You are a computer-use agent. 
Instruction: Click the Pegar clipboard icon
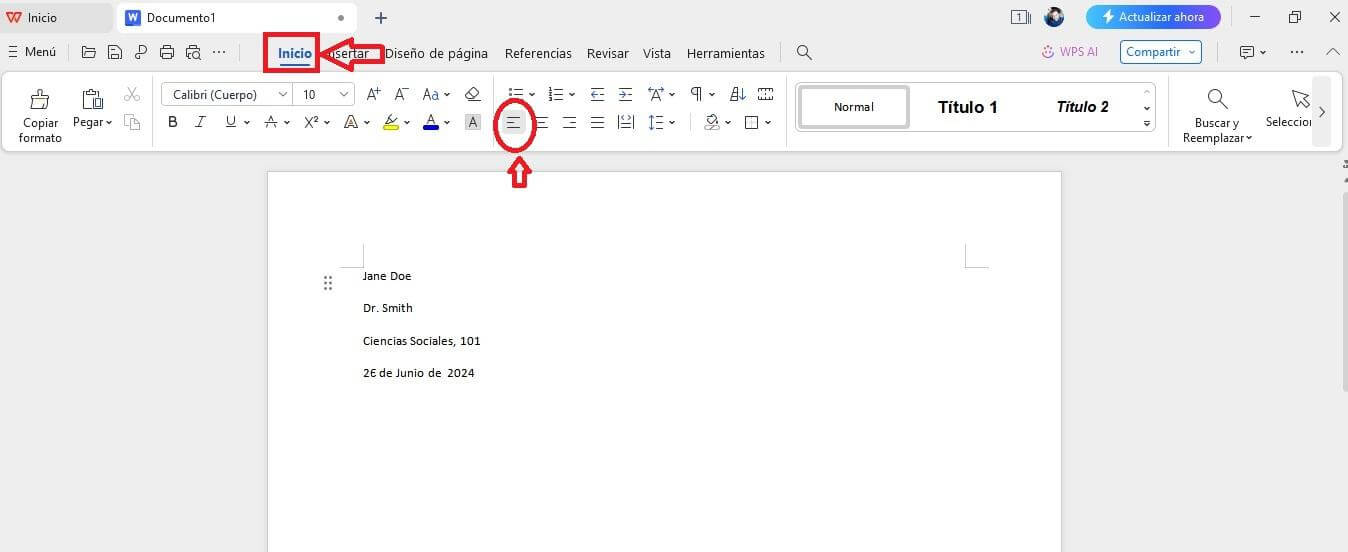click(x=92, y=99)
